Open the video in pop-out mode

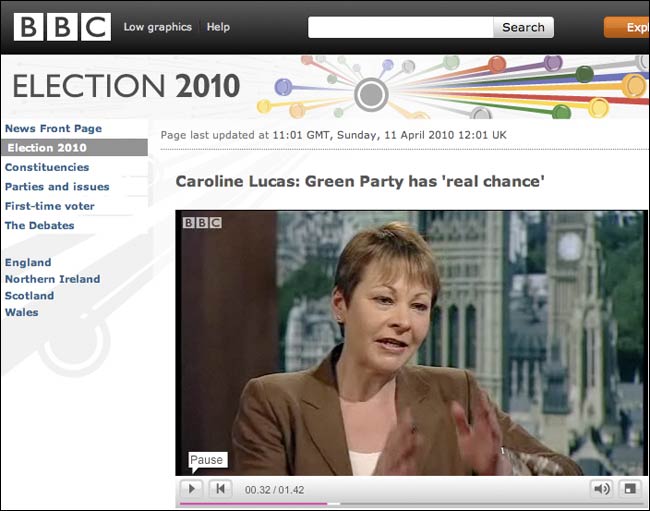630,489
